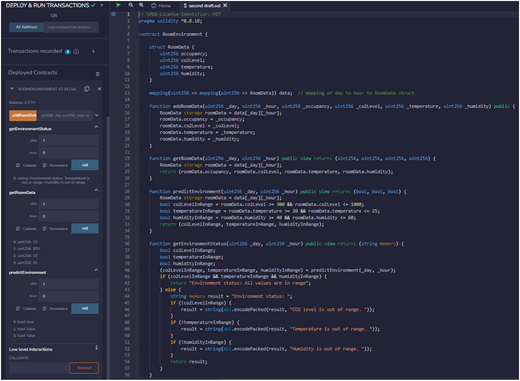Collapse the predictEnvironment function

(x=96, y=270)
